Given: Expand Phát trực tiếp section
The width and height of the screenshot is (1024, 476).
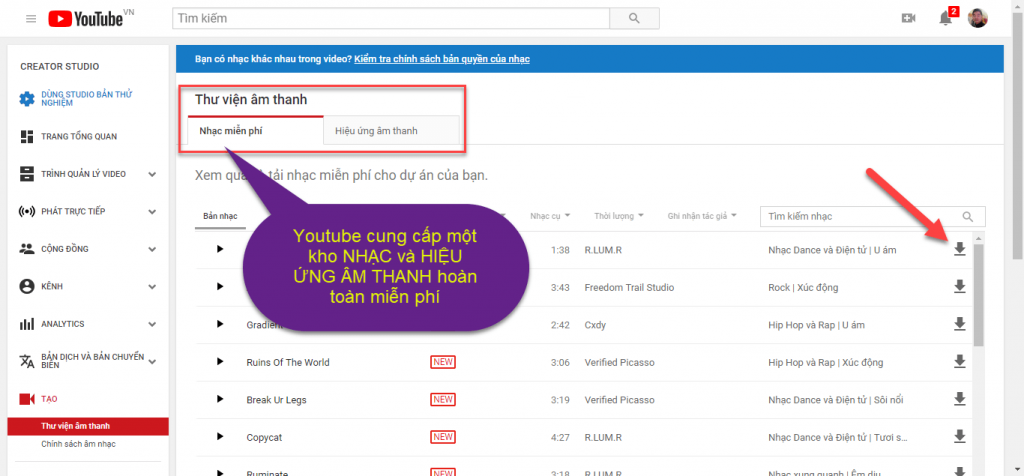Looking at the screenshot, I should [x=152, y=212].
